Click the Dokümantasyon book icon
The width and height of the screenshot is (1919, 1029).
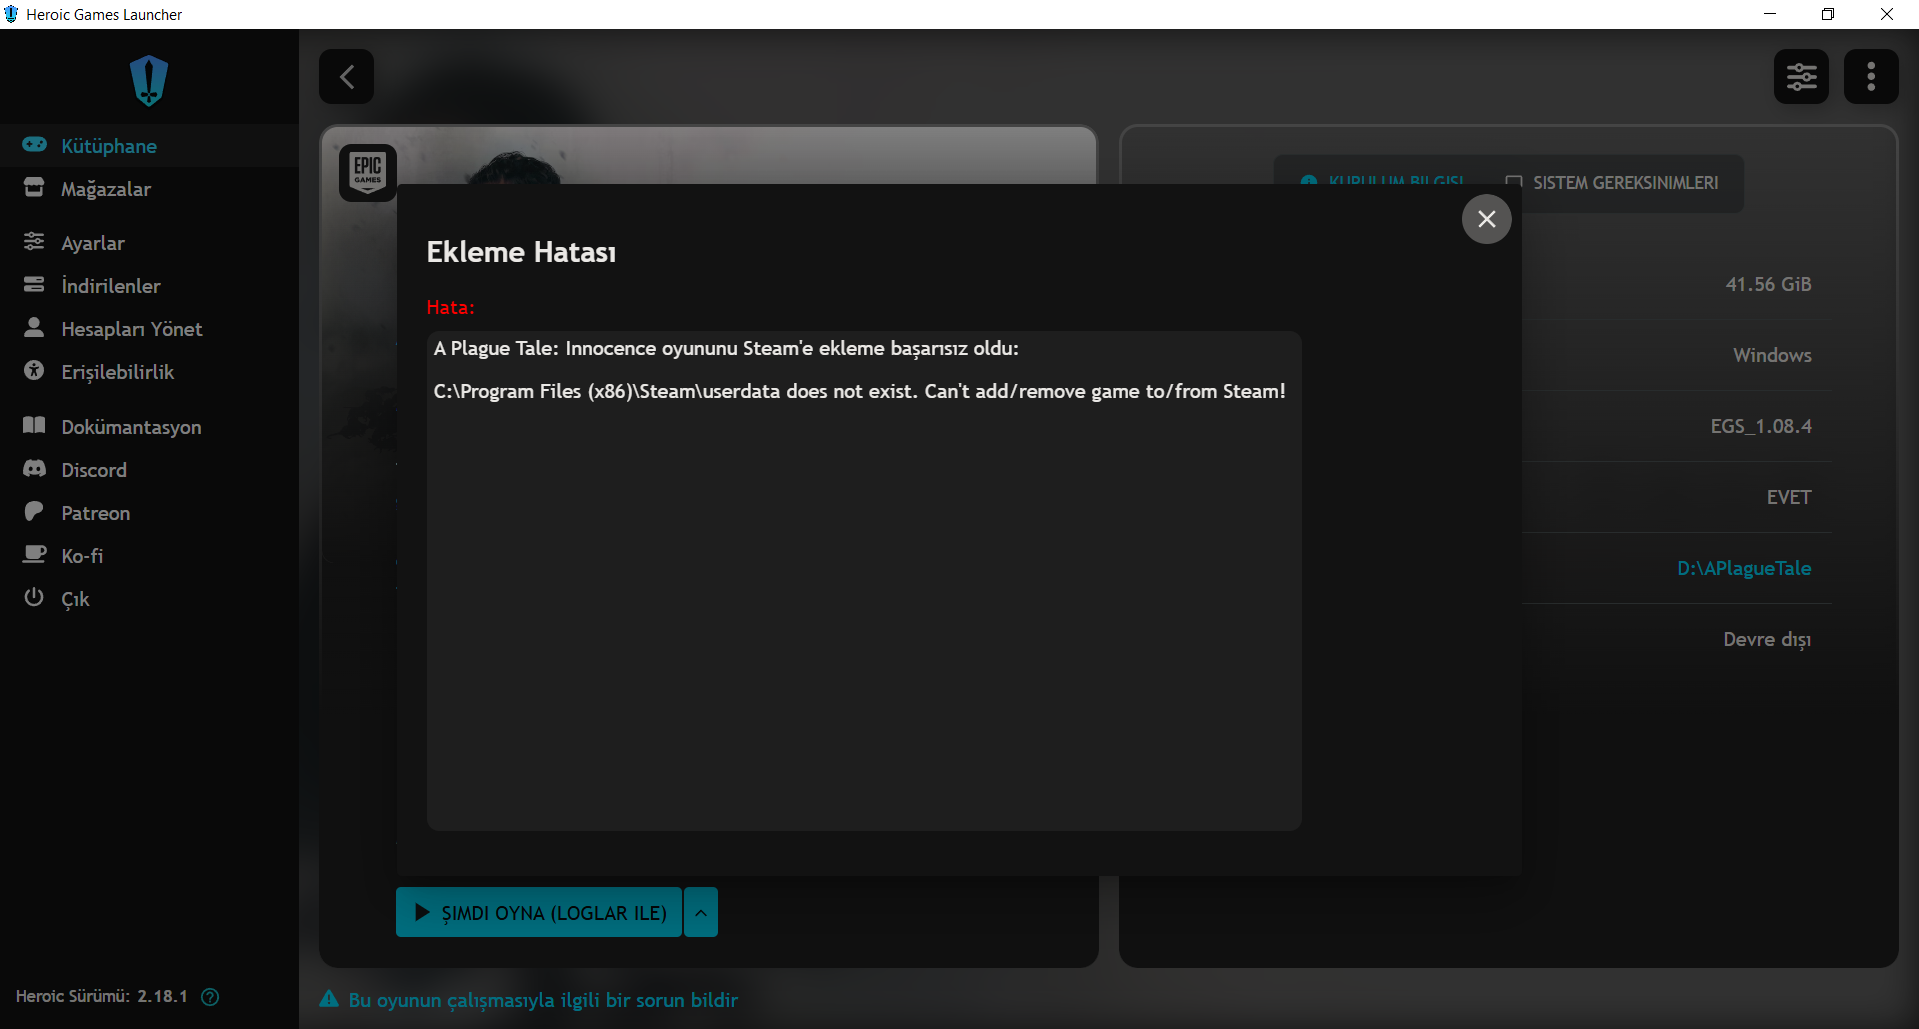(x=34, y=426)
